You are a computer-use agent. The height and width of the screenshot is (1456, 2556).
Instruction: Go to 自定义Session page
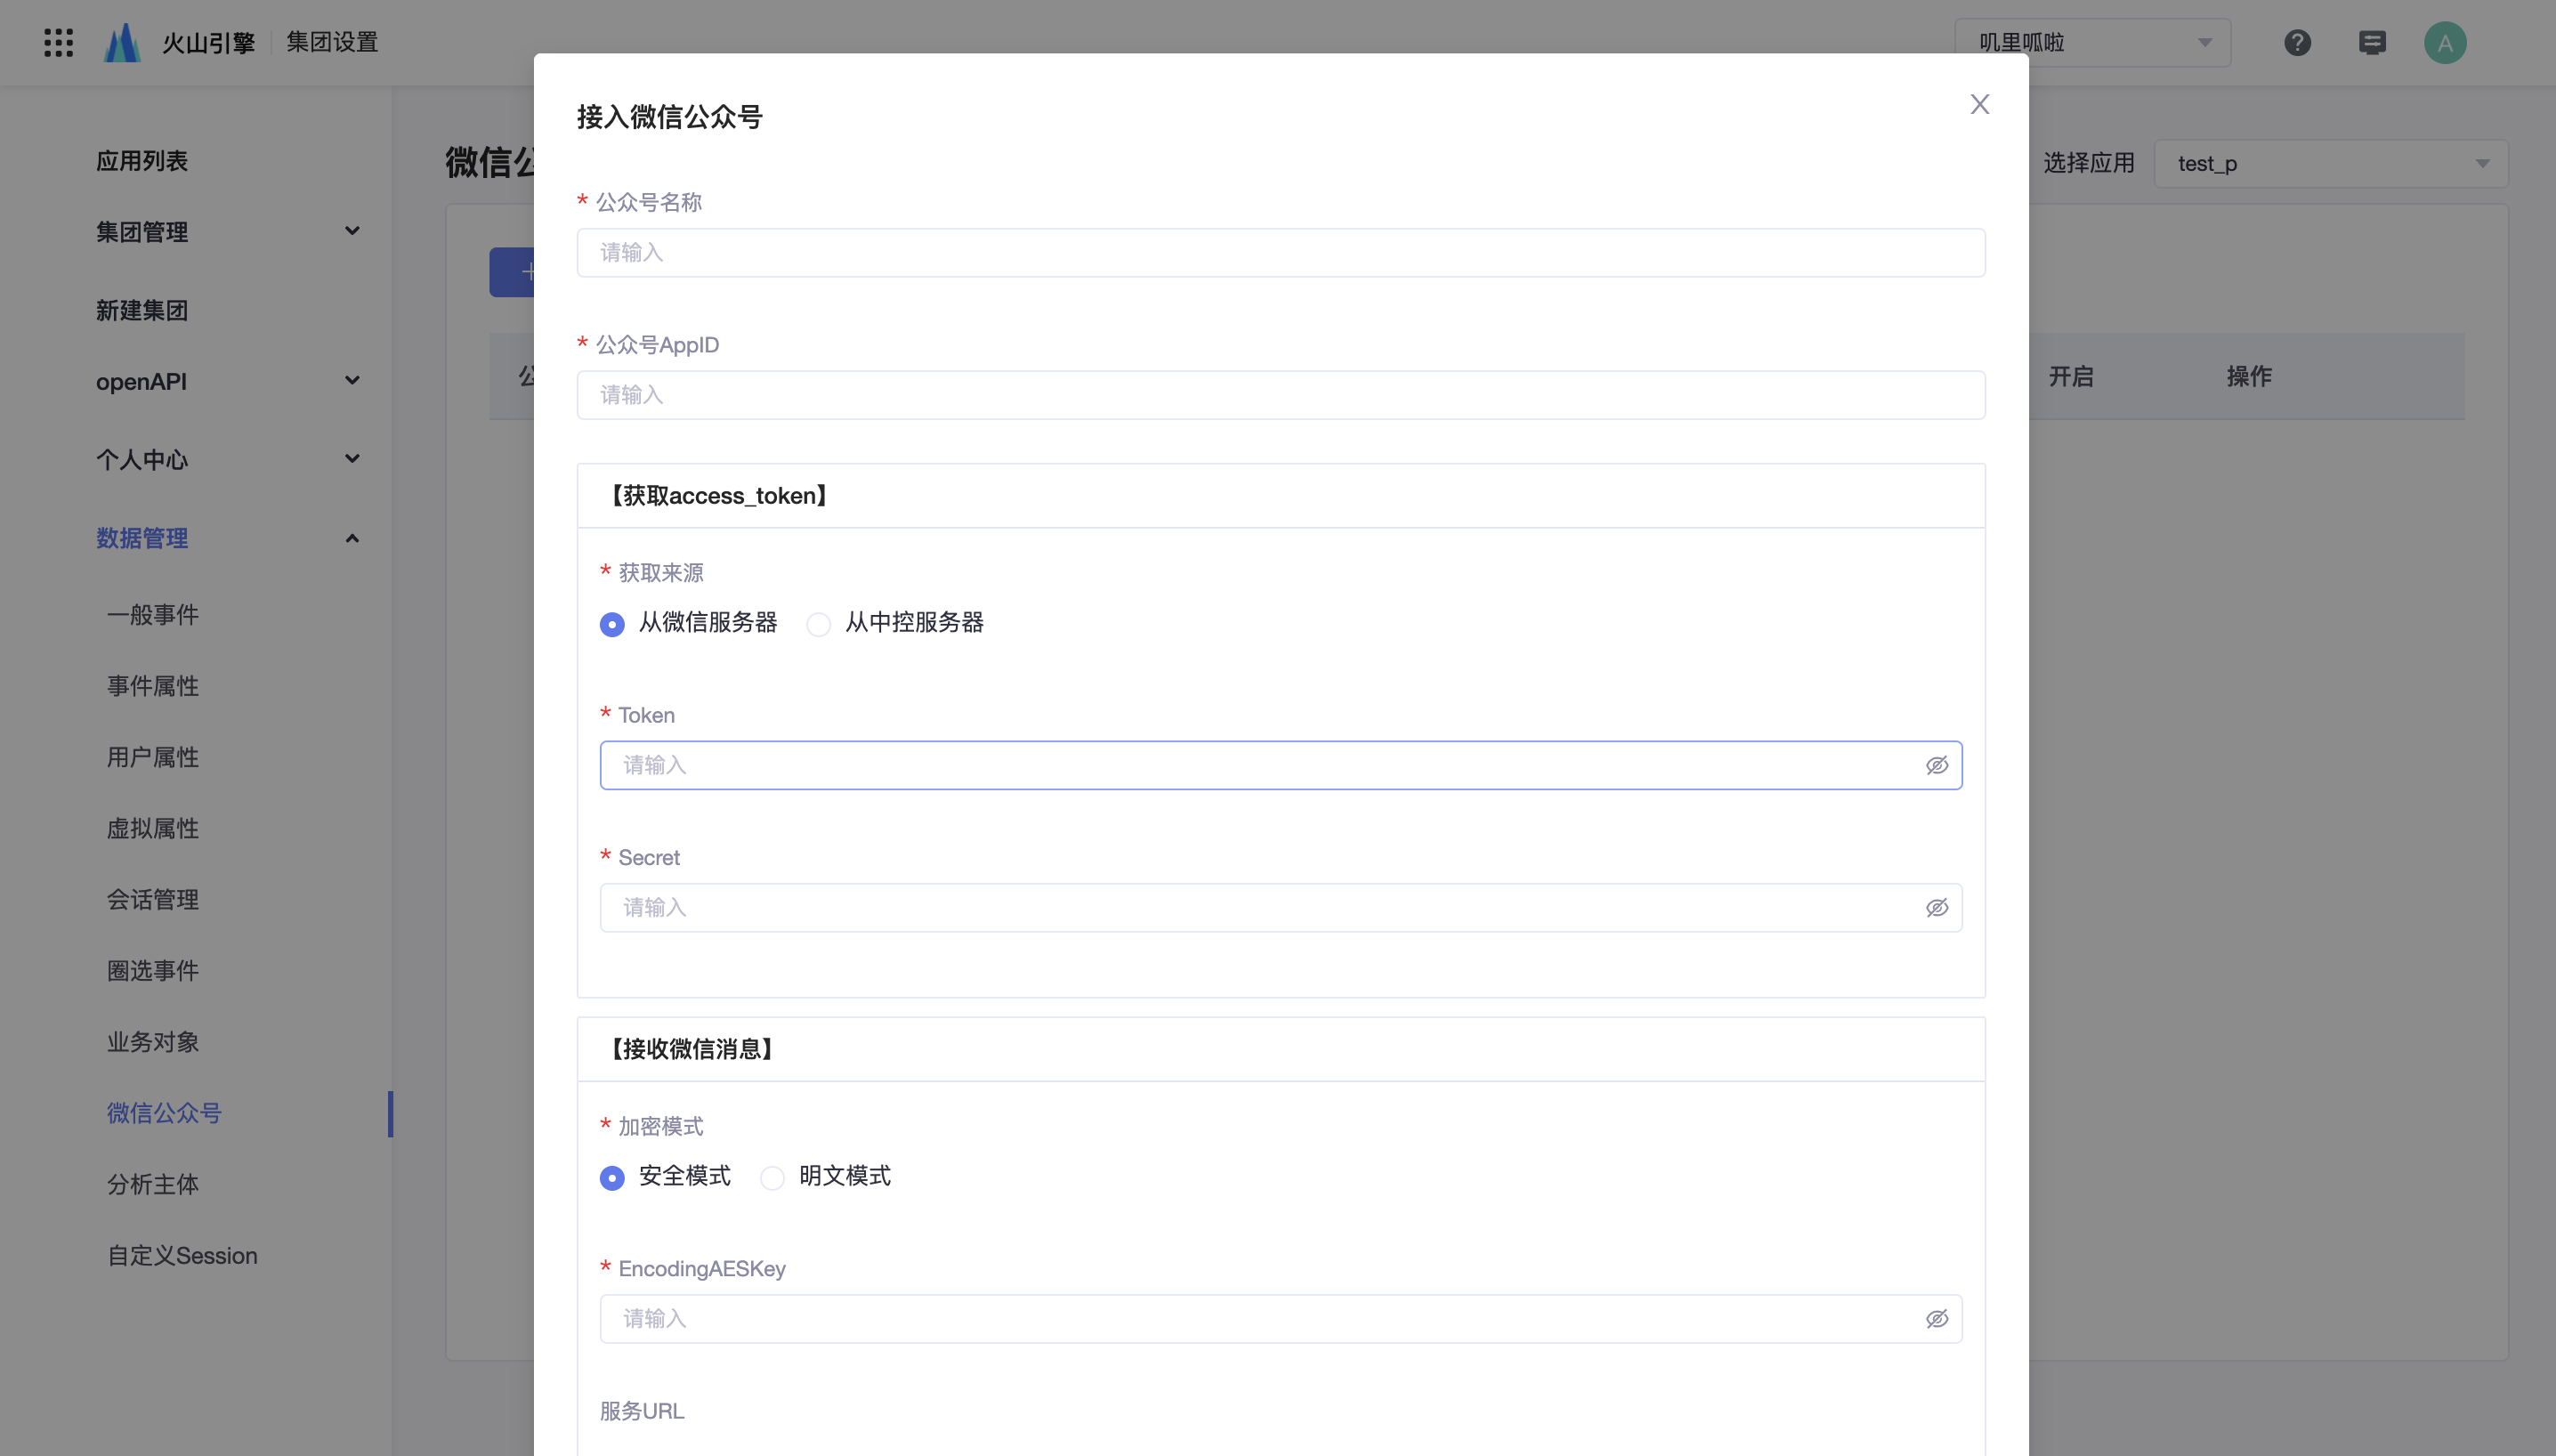[182, 1255]
